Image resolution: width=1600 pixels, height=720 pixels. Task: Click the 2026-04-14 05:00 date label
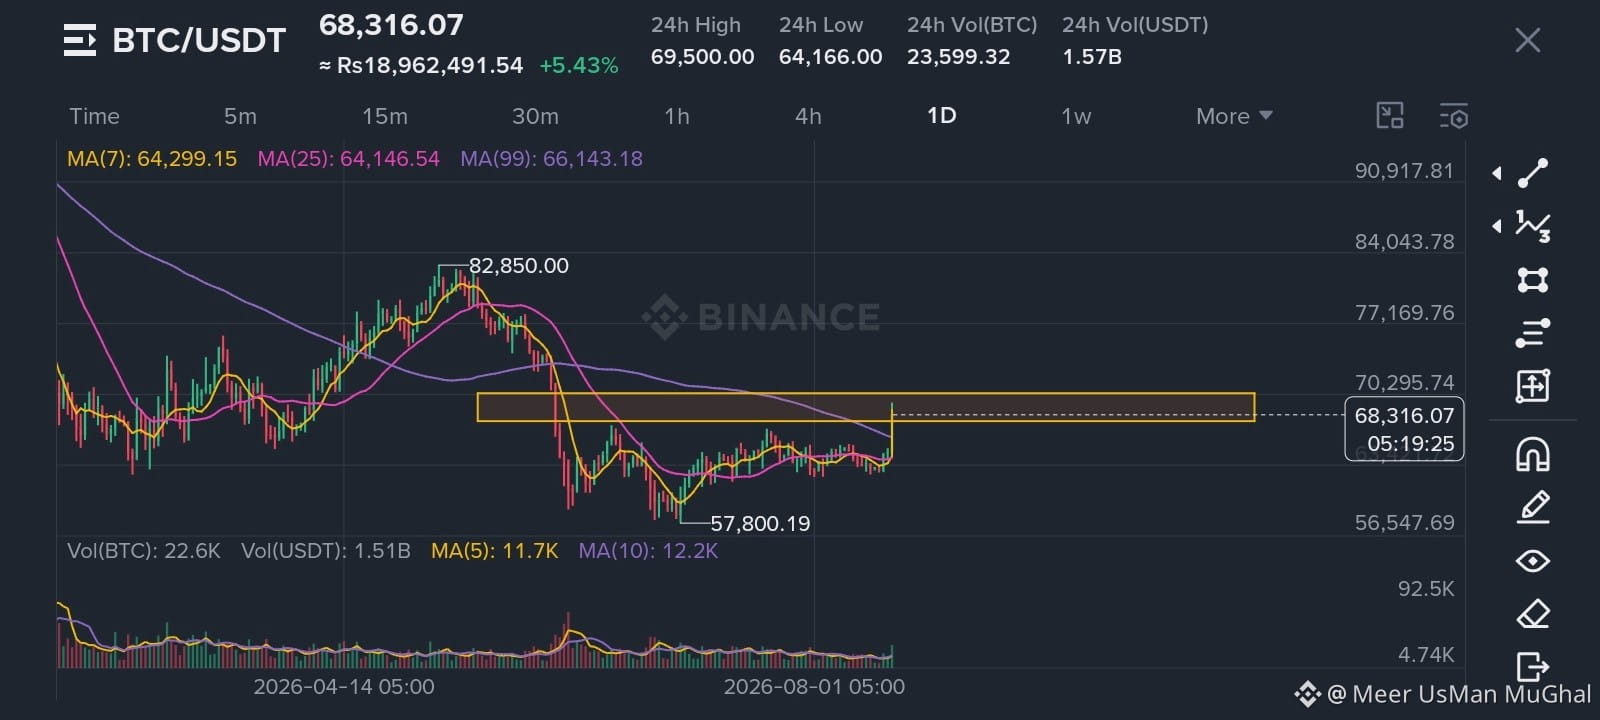point(344,686)
